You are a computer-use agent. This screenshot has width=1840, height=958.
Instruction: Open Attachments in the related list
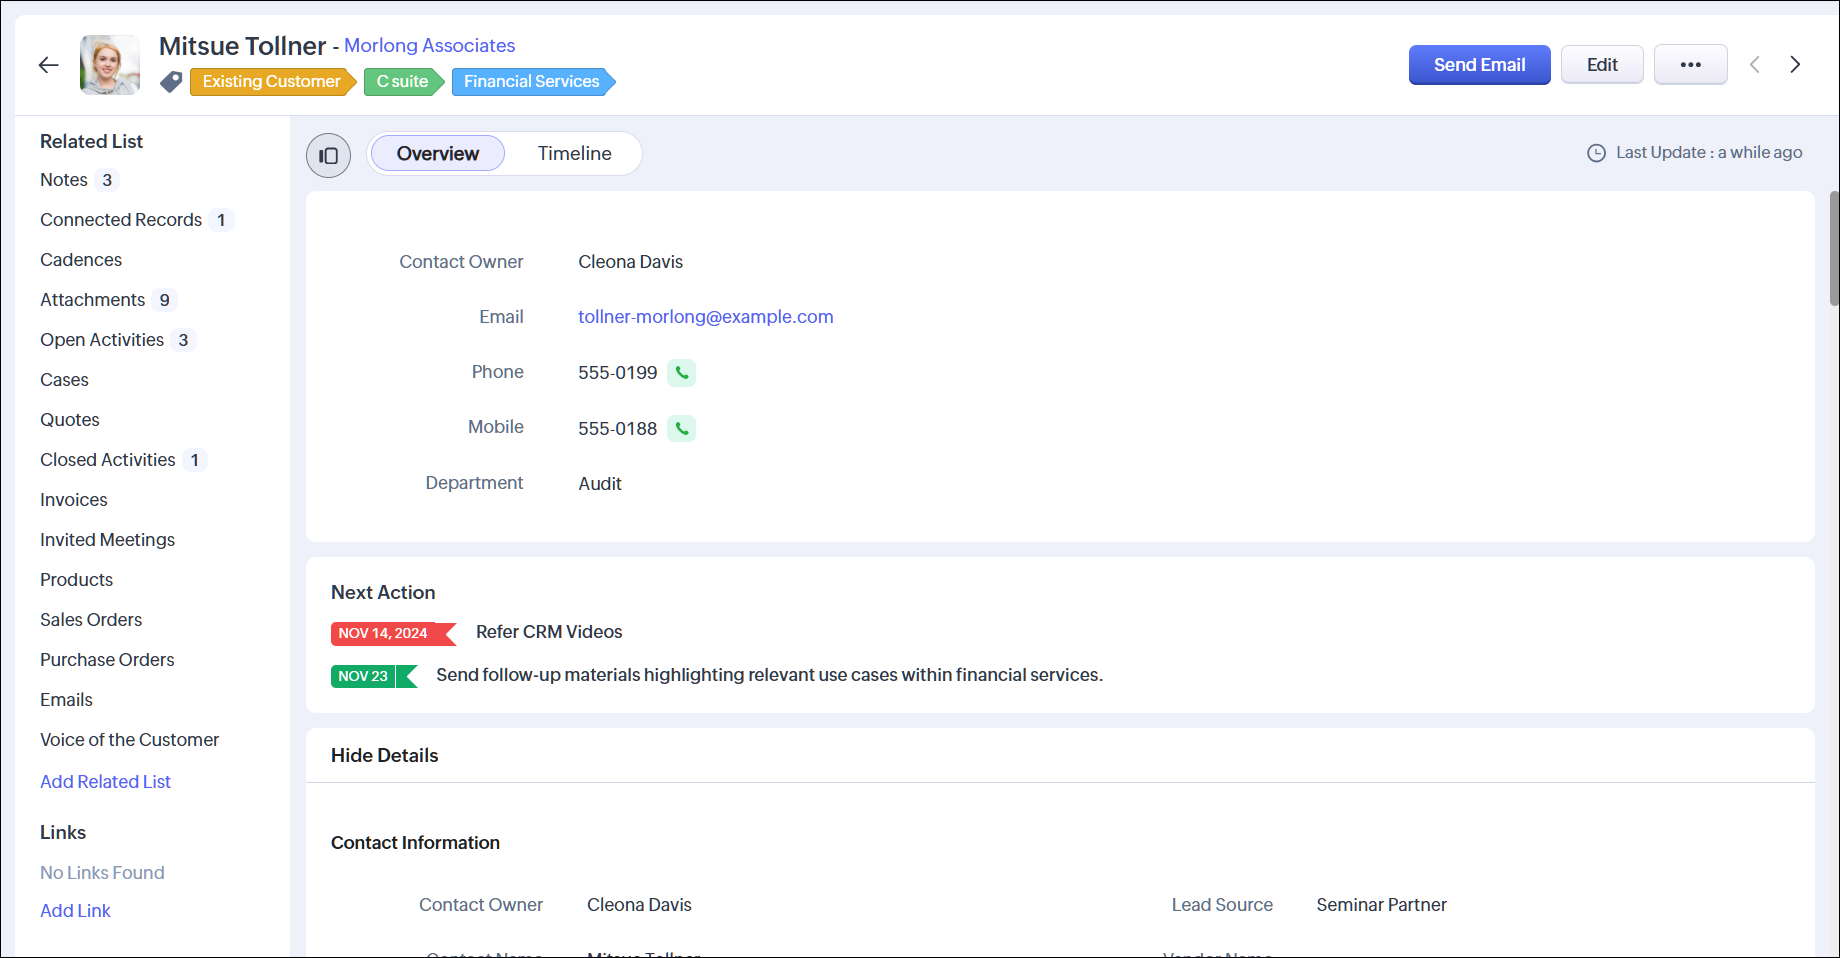tap(93, 300)
